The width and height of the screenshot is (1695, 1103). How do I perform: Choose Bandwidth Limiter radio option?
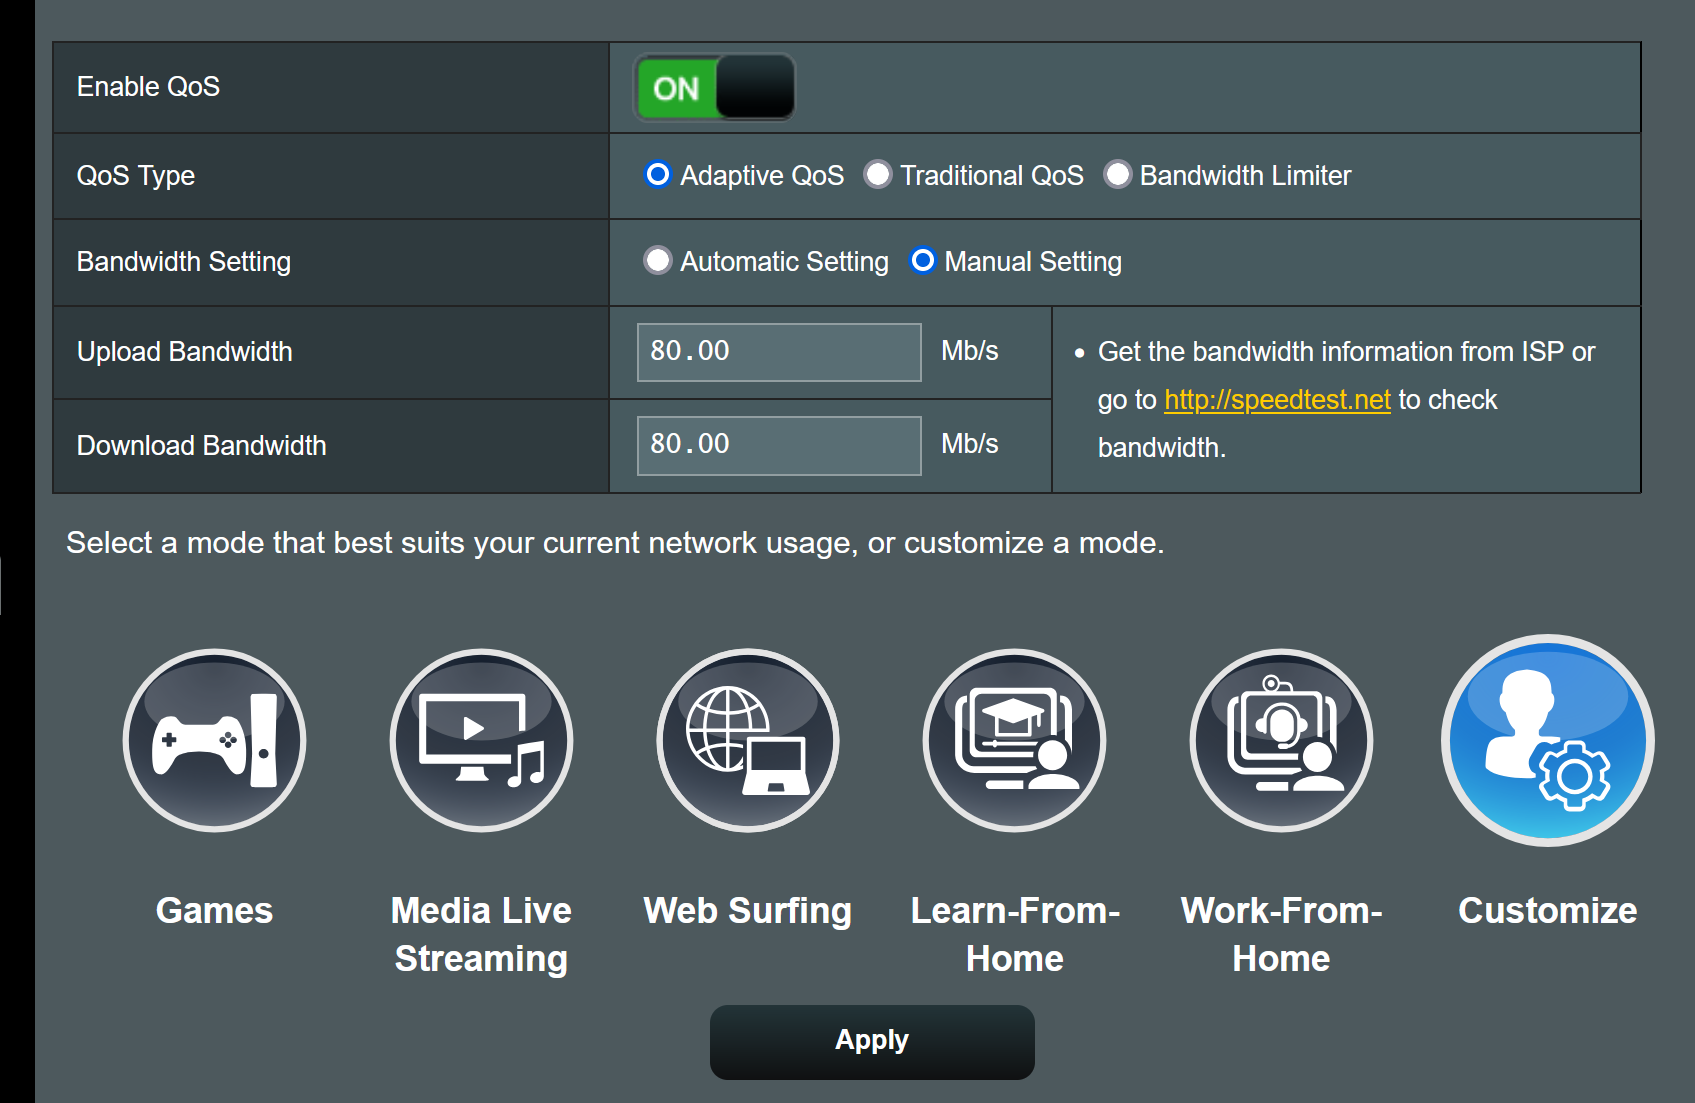click(1117, 175)
